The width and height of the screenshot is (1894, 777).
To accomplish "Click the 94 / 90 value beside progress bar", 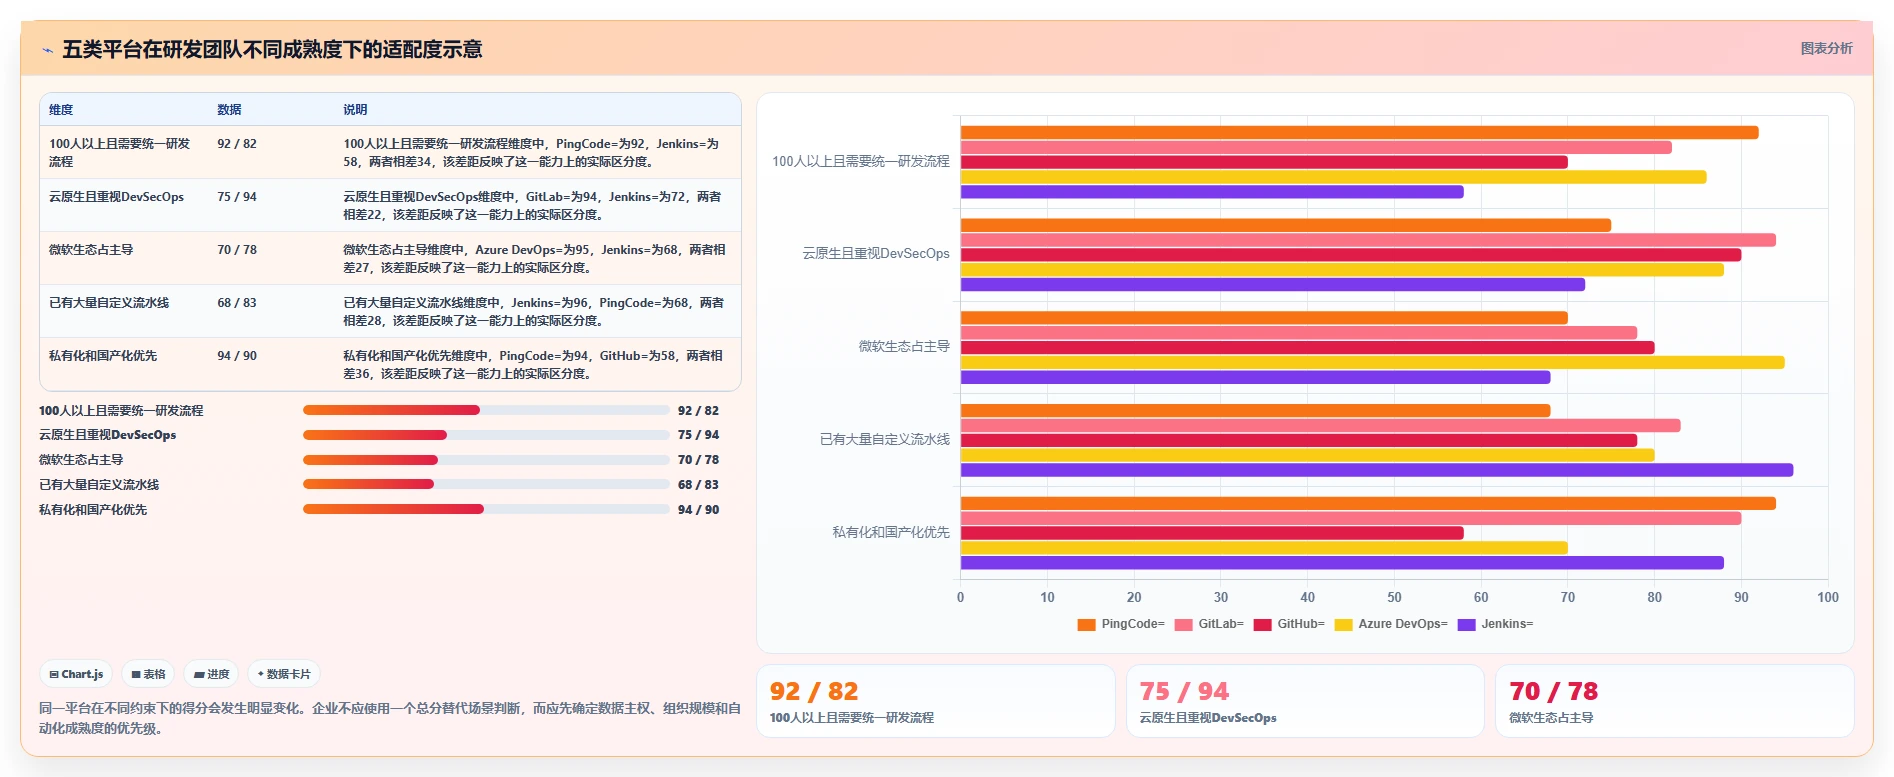I will tap(698, 510).
